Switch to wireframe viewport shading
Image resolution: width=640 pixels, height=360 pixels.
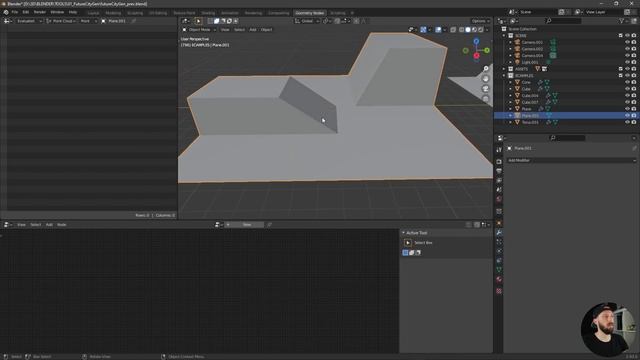[x=462, y=30]
